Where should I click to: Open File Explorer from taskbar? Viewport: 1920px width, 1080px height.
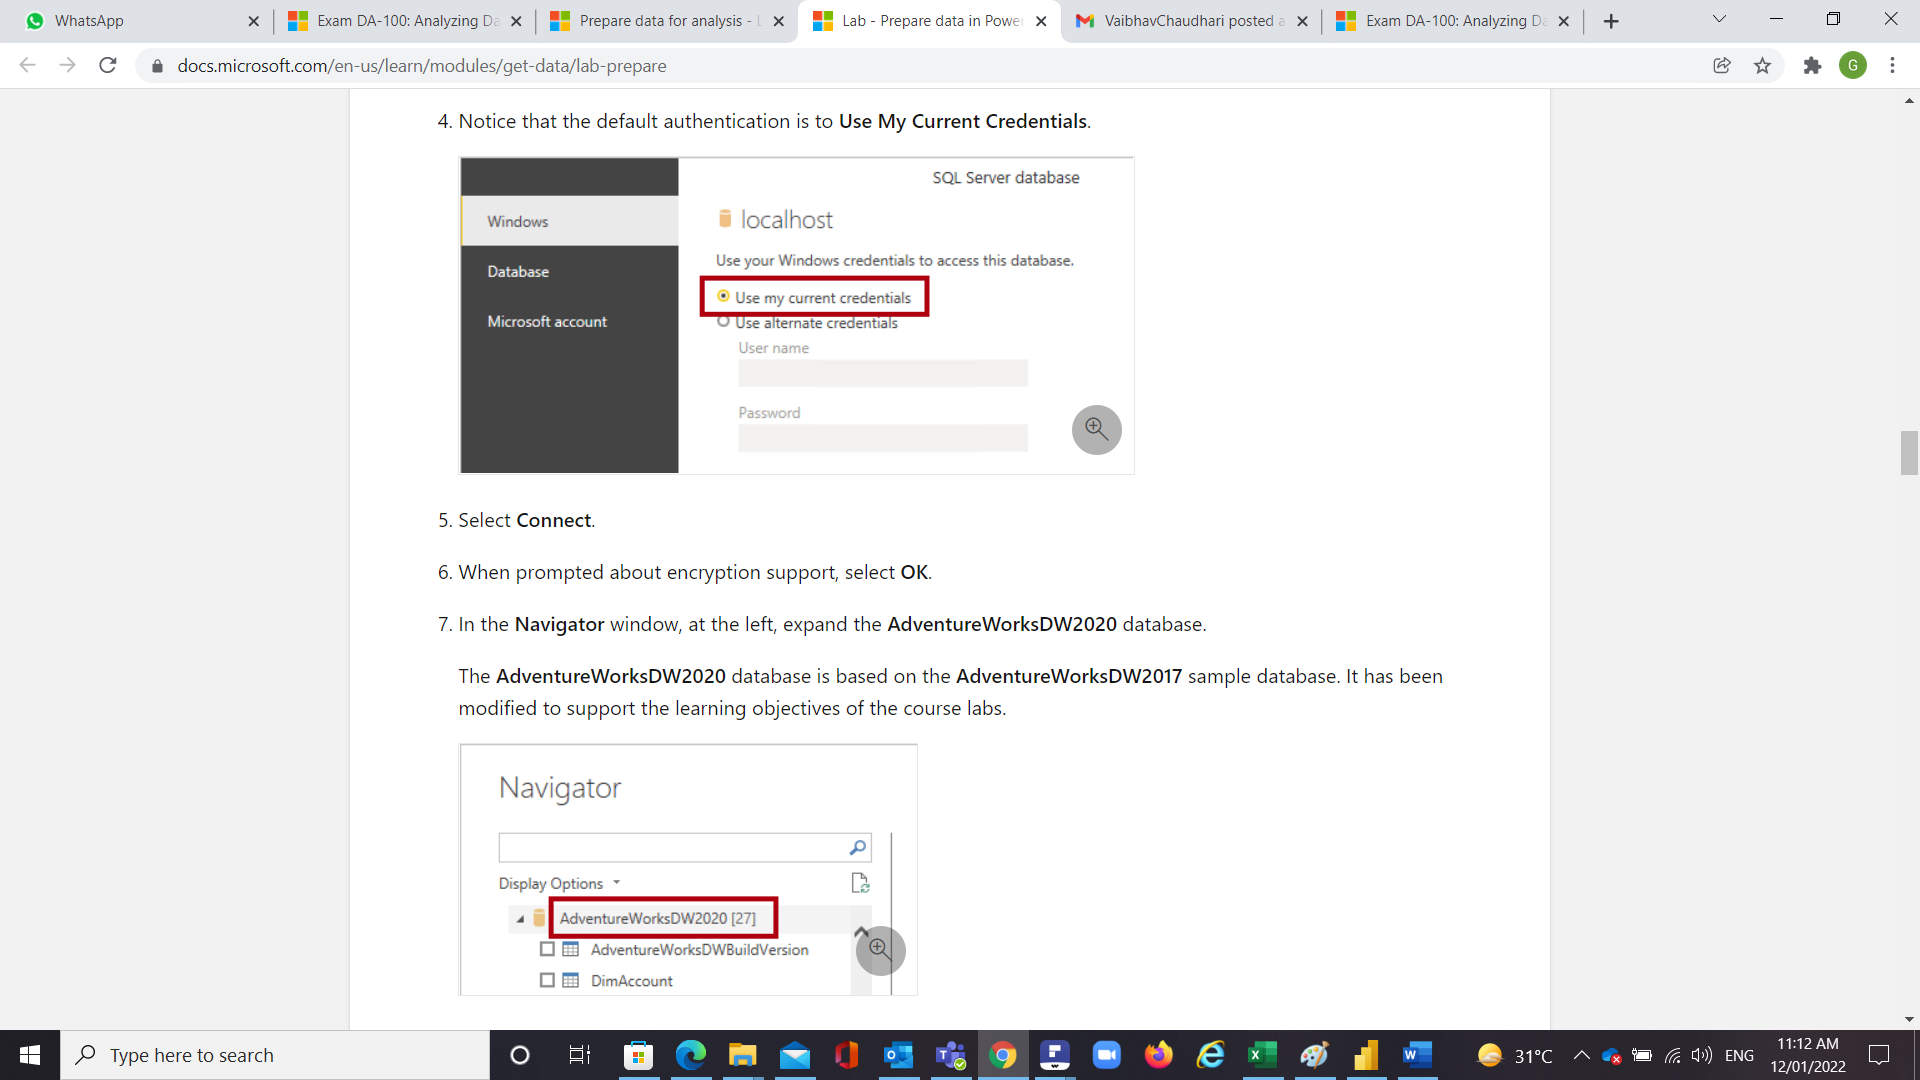click(742, 1055)
